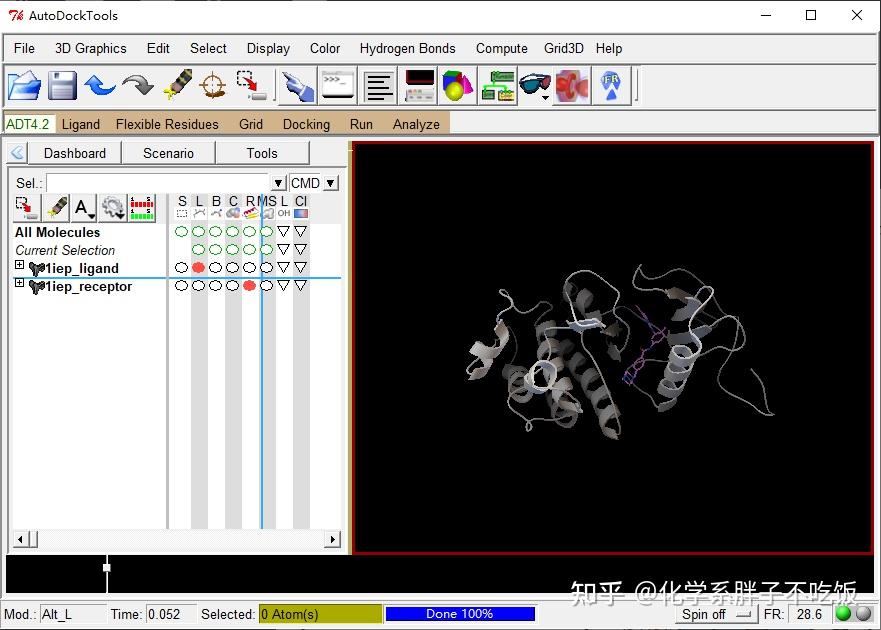Click the crosshair target icon in toolbar
Screen dimensions: 881x630
click(x=213, y=86)
